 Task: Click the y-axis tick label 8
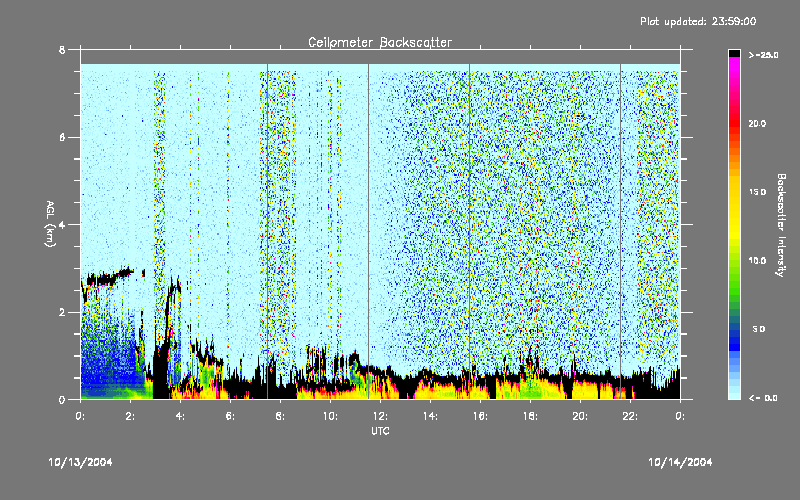(62, 50)
